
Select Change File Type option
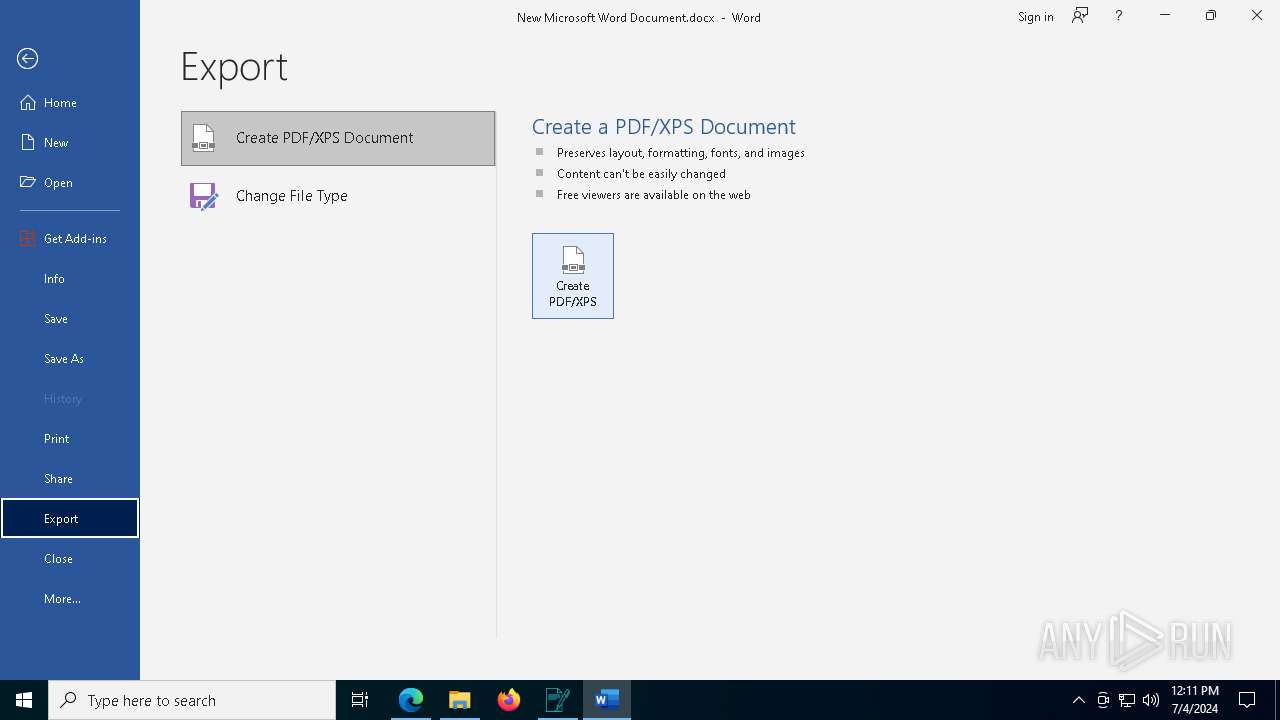tap(338, 196)
